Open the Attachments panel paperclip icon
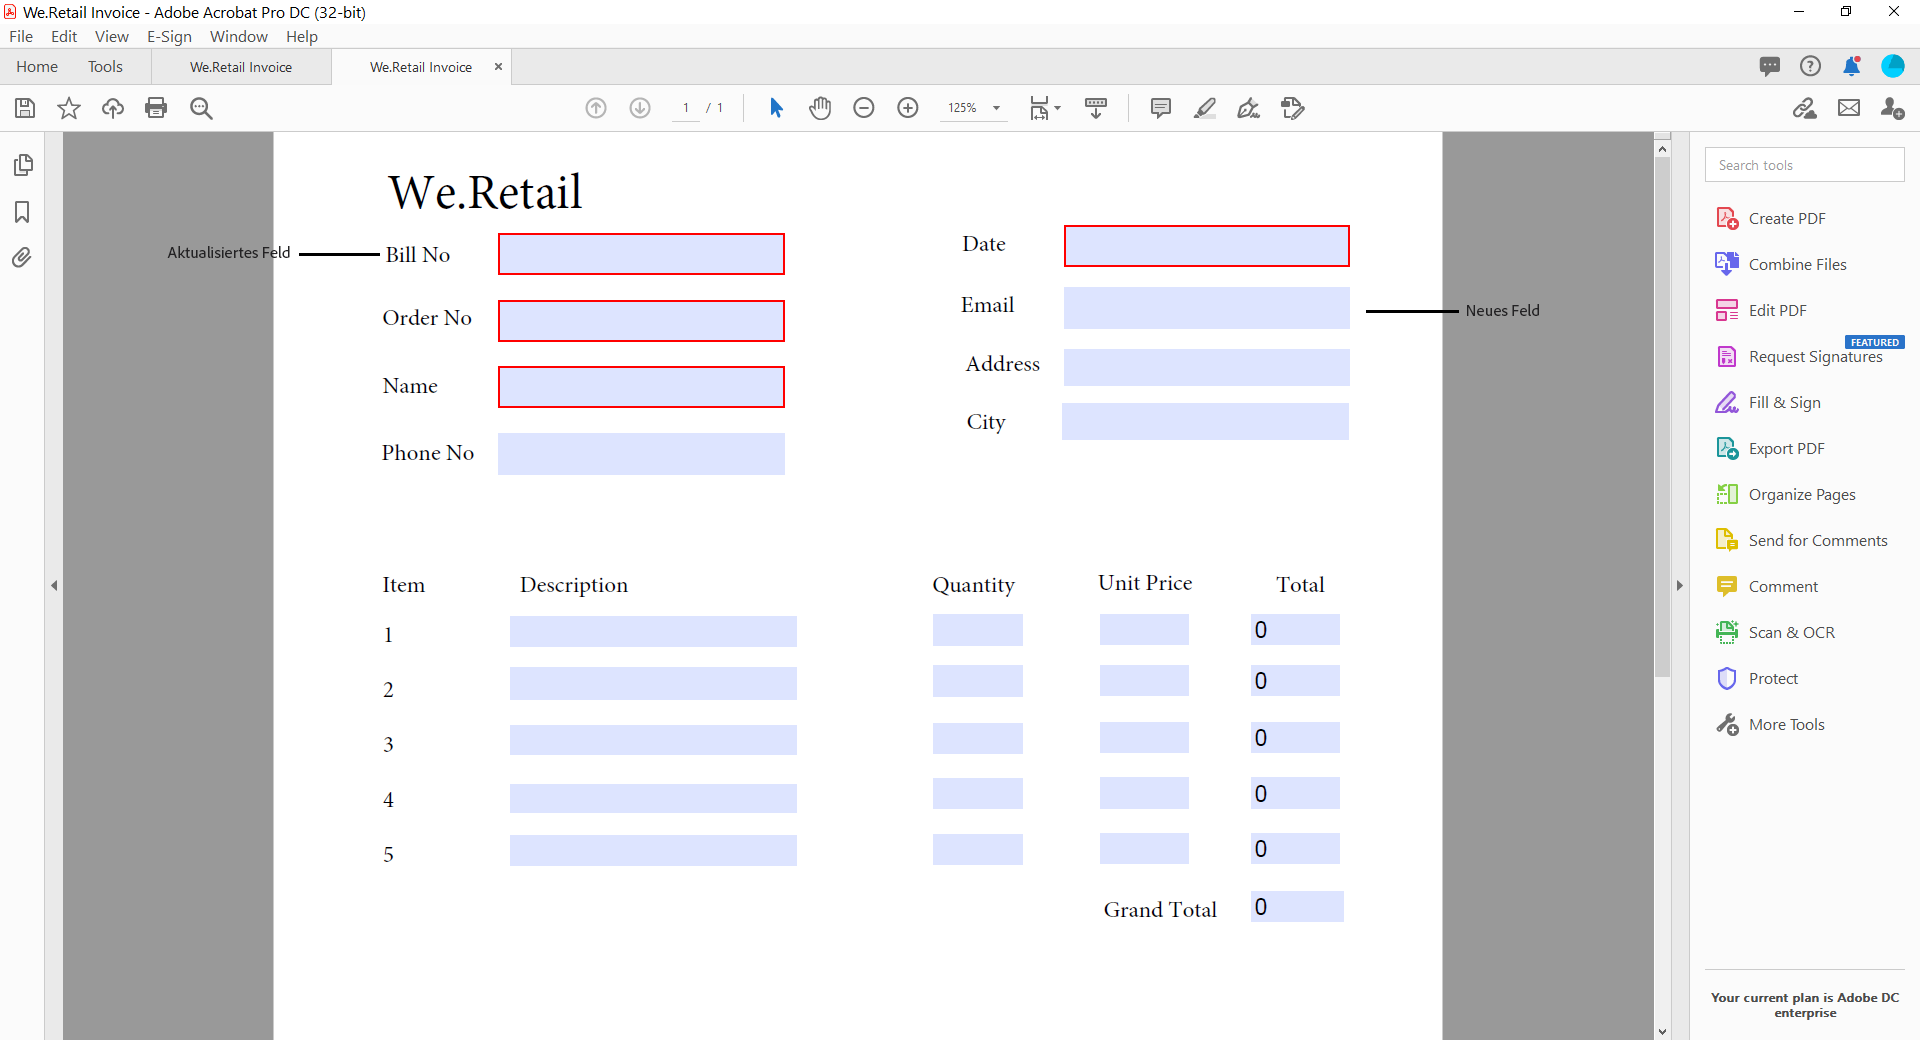 22,258
